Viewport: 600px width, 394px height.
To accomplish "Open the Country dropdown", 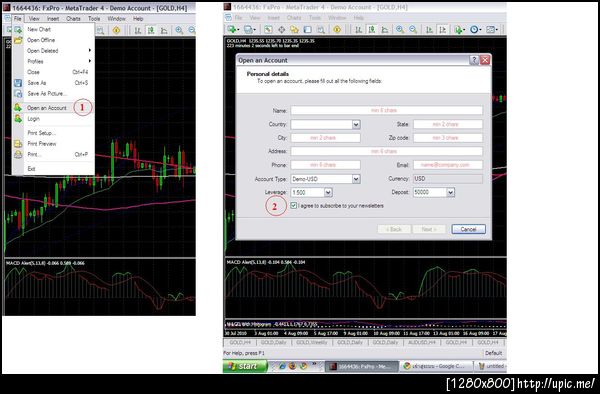I will point(356,124).
